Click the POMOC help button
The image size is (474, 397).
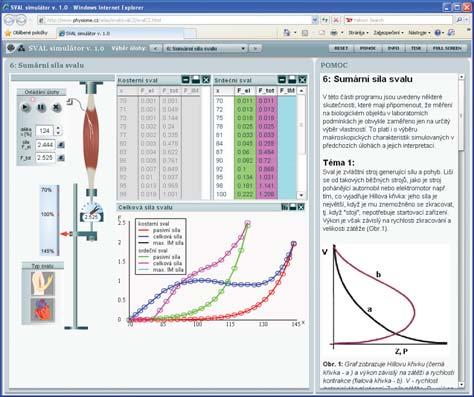(x=368, y=48)
